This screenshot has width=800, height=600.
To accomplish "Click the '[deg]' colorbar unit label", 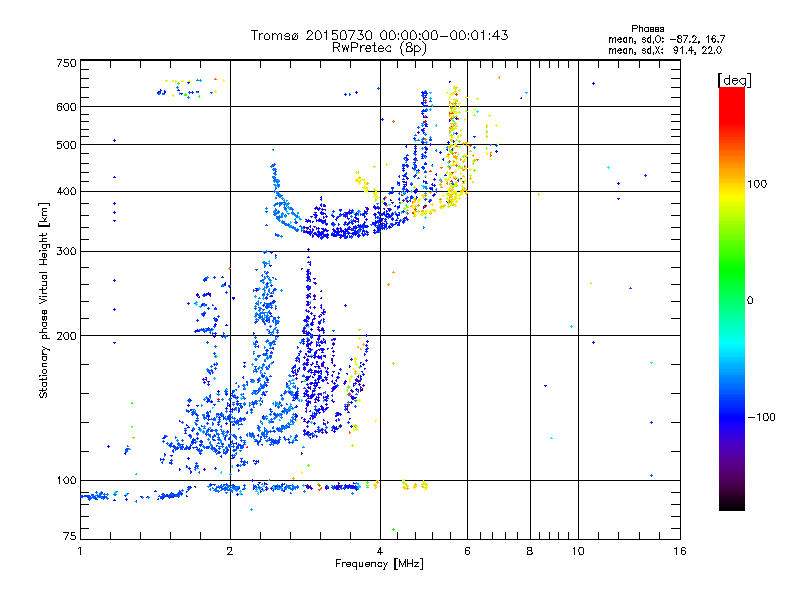I will click(x=734, y=80).
